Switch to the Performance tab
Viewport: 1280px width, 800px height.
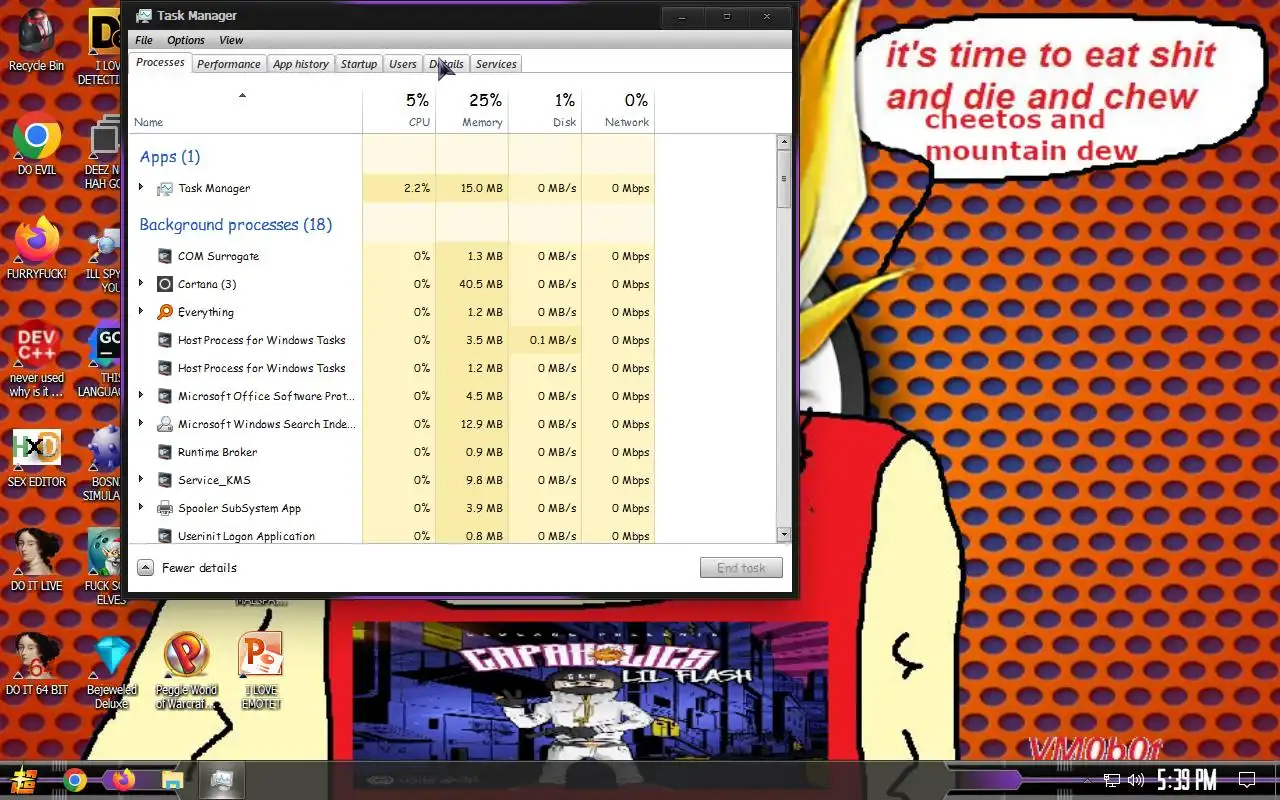point(228,64)
